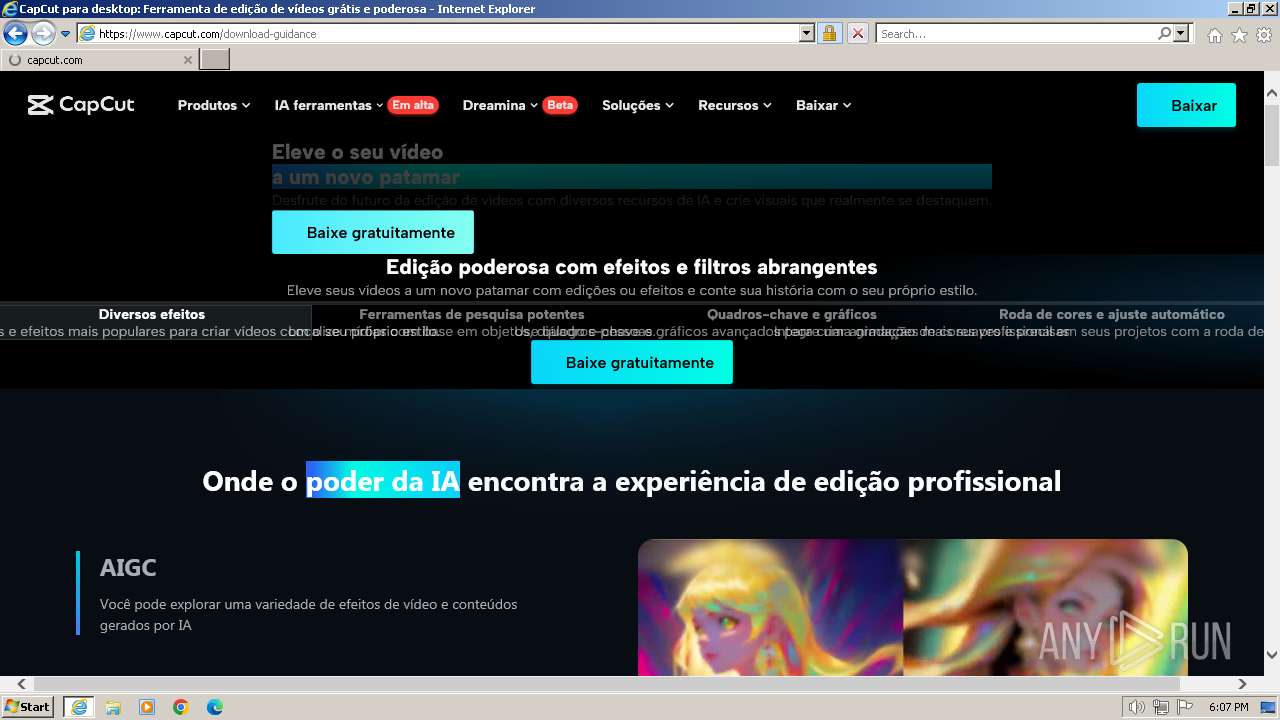Click the vertical scrollbar up arrow
1280x720 pixels.
1272,94
